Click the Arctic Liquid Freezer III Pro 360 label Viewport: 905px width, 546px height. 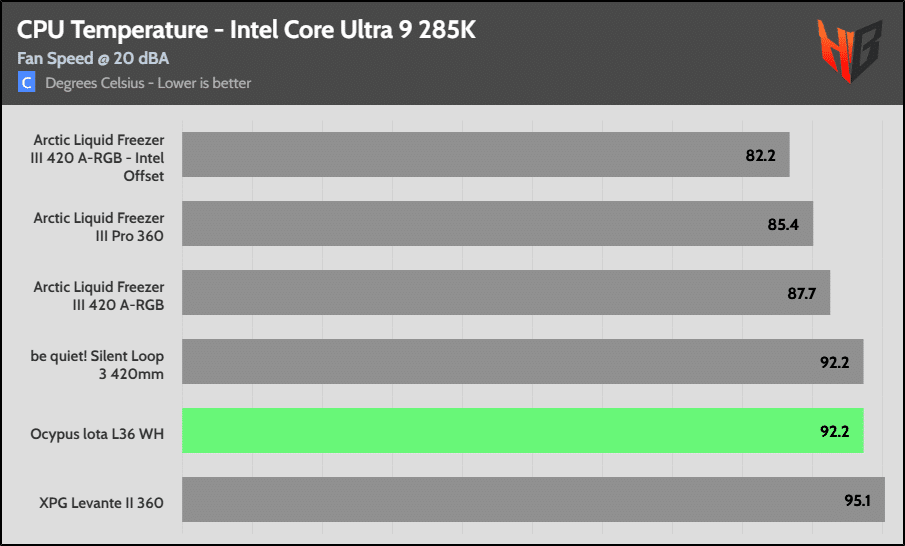(x=99, y=227)
